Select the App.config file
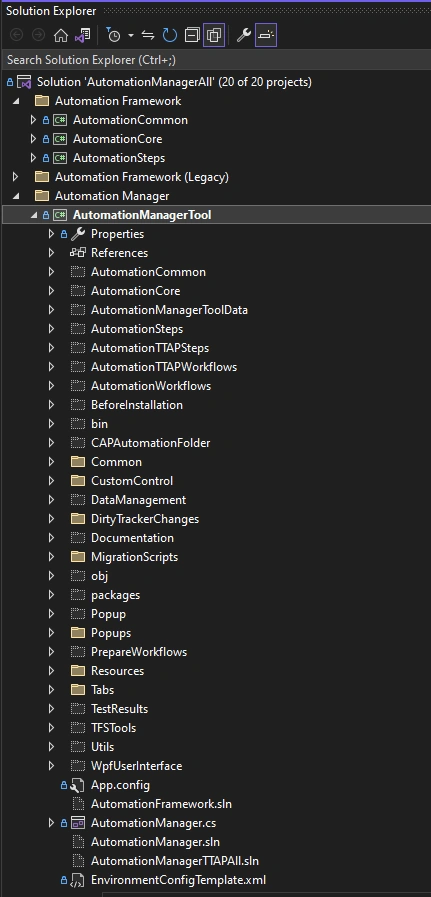The width and height of the screenshot is (431, 897). [x=120, y=785]
